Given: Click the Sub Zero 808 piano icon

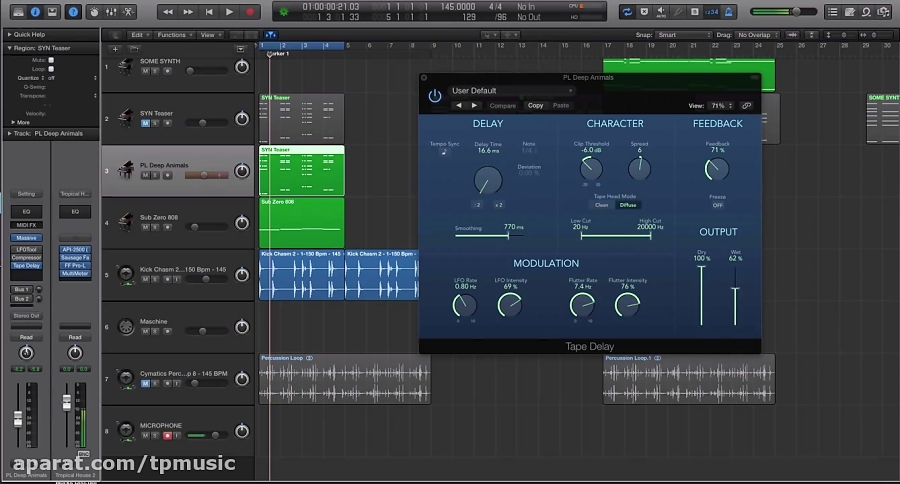Looking at the screenshot, I should pos(126,222).
